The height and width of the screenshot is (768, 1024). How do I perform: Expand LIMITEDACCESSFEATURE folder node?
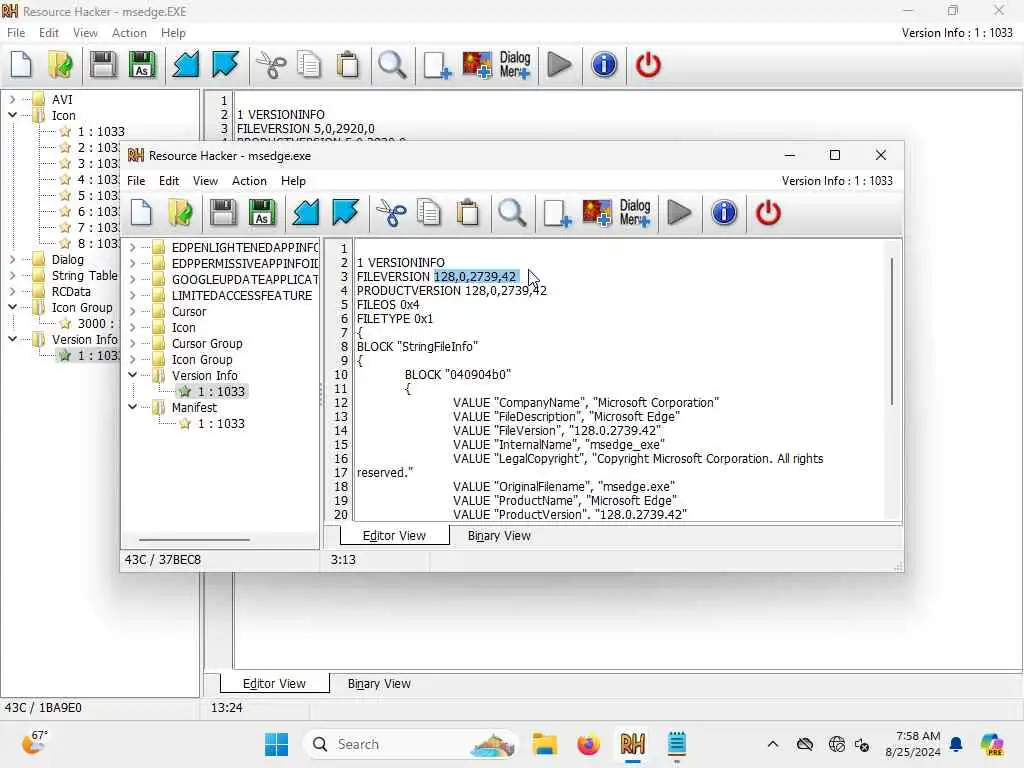point(133,296)
